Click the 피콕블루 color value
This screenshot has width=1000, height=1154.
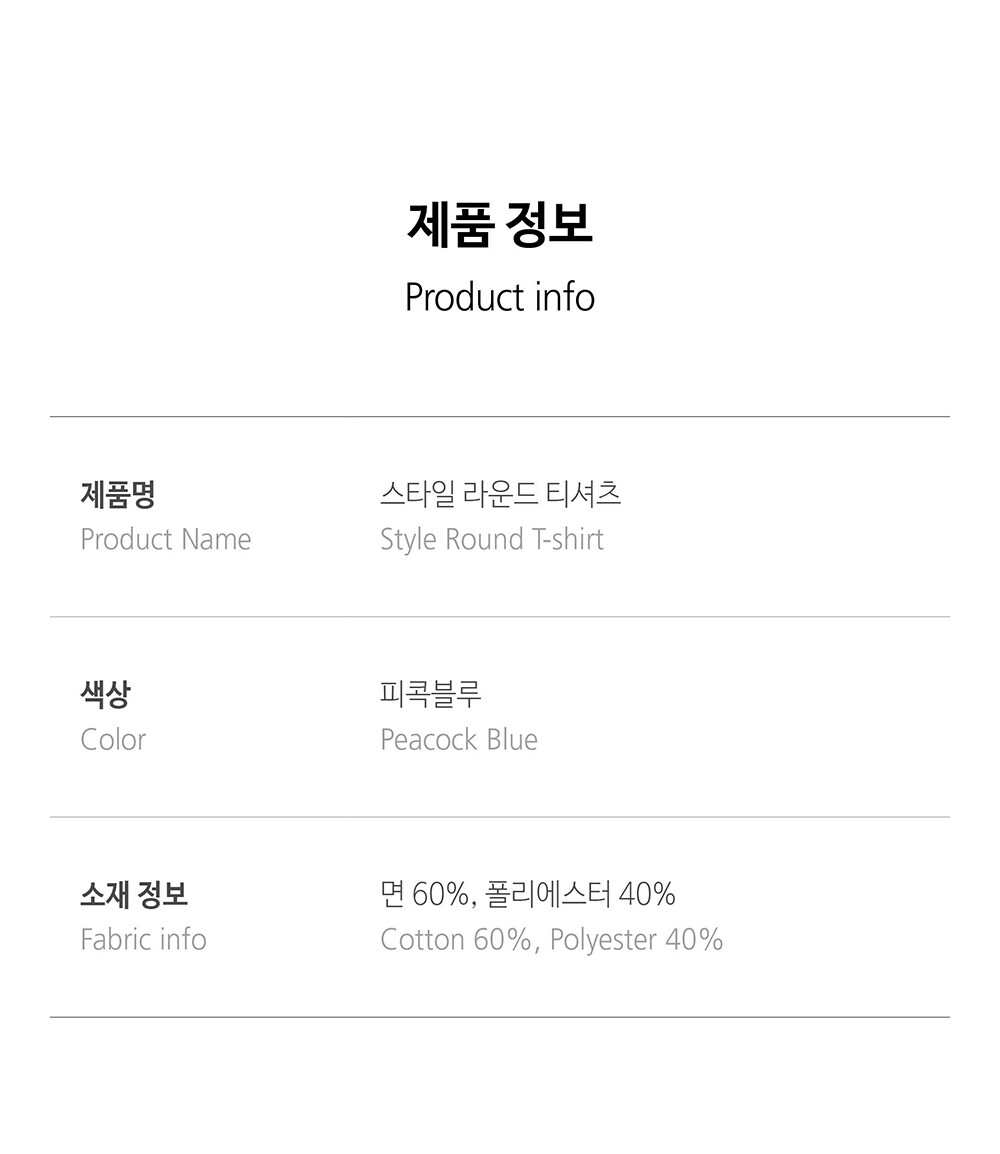point(431,694)
